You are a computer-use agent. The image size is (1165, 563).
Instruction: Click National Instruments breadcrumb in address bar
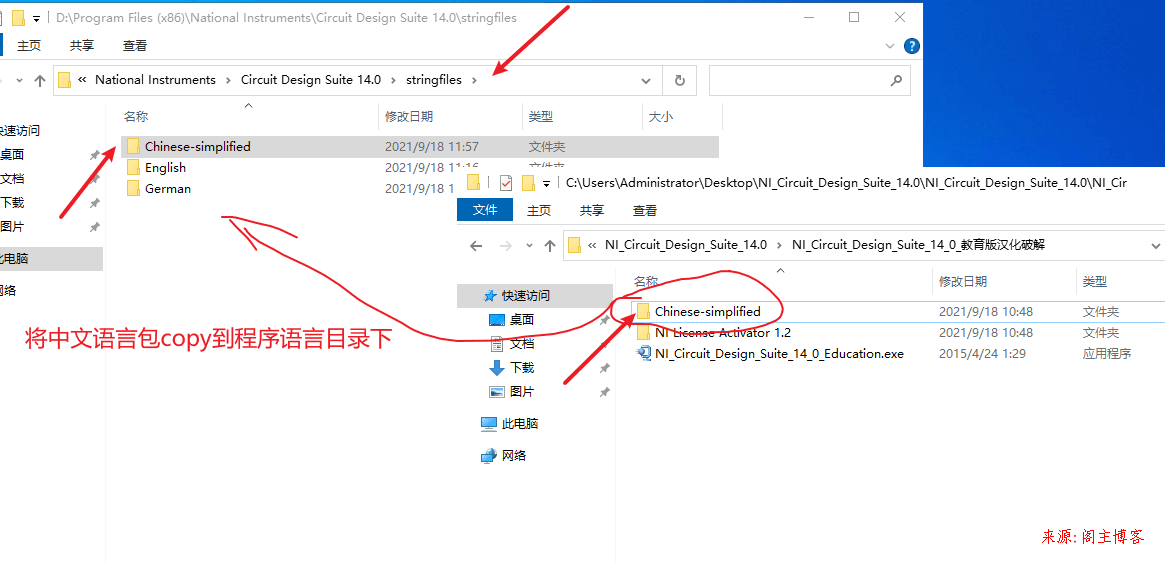(x=155, y=80)
